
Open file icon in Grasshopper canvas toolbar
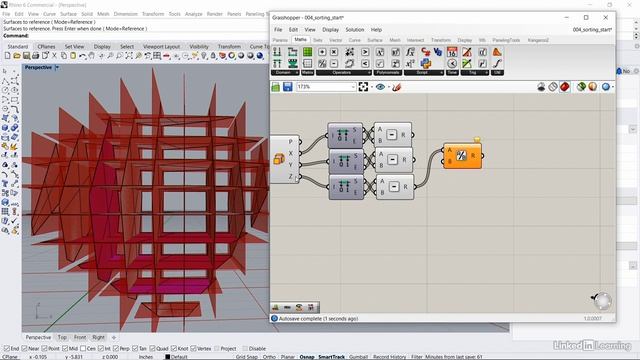coord(276,87)
